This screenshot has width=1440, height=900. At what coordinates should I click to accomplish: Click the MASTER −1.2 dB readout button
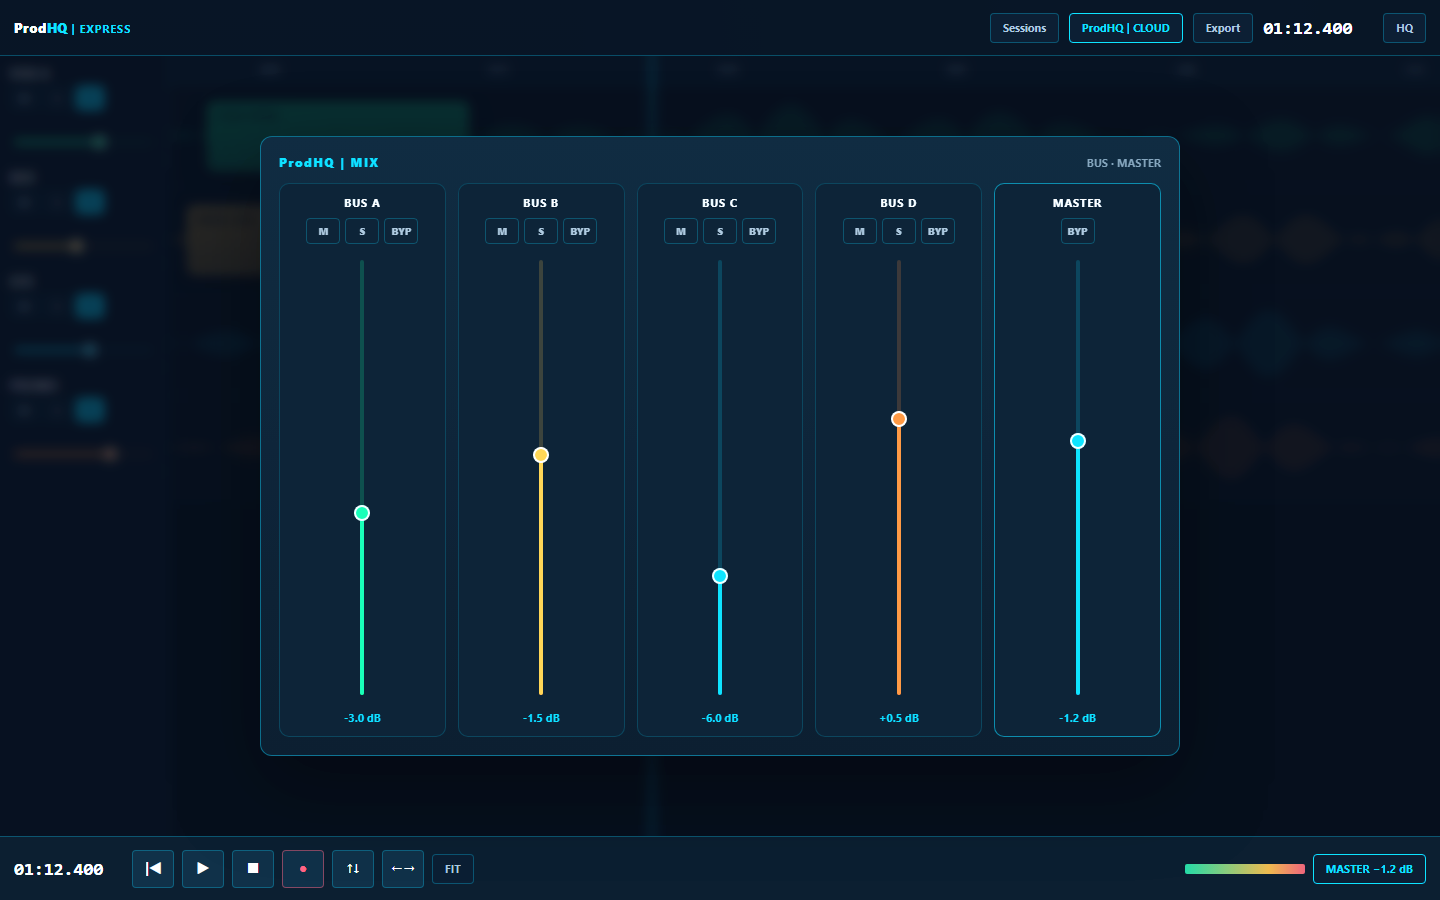tap(1369, 869)
